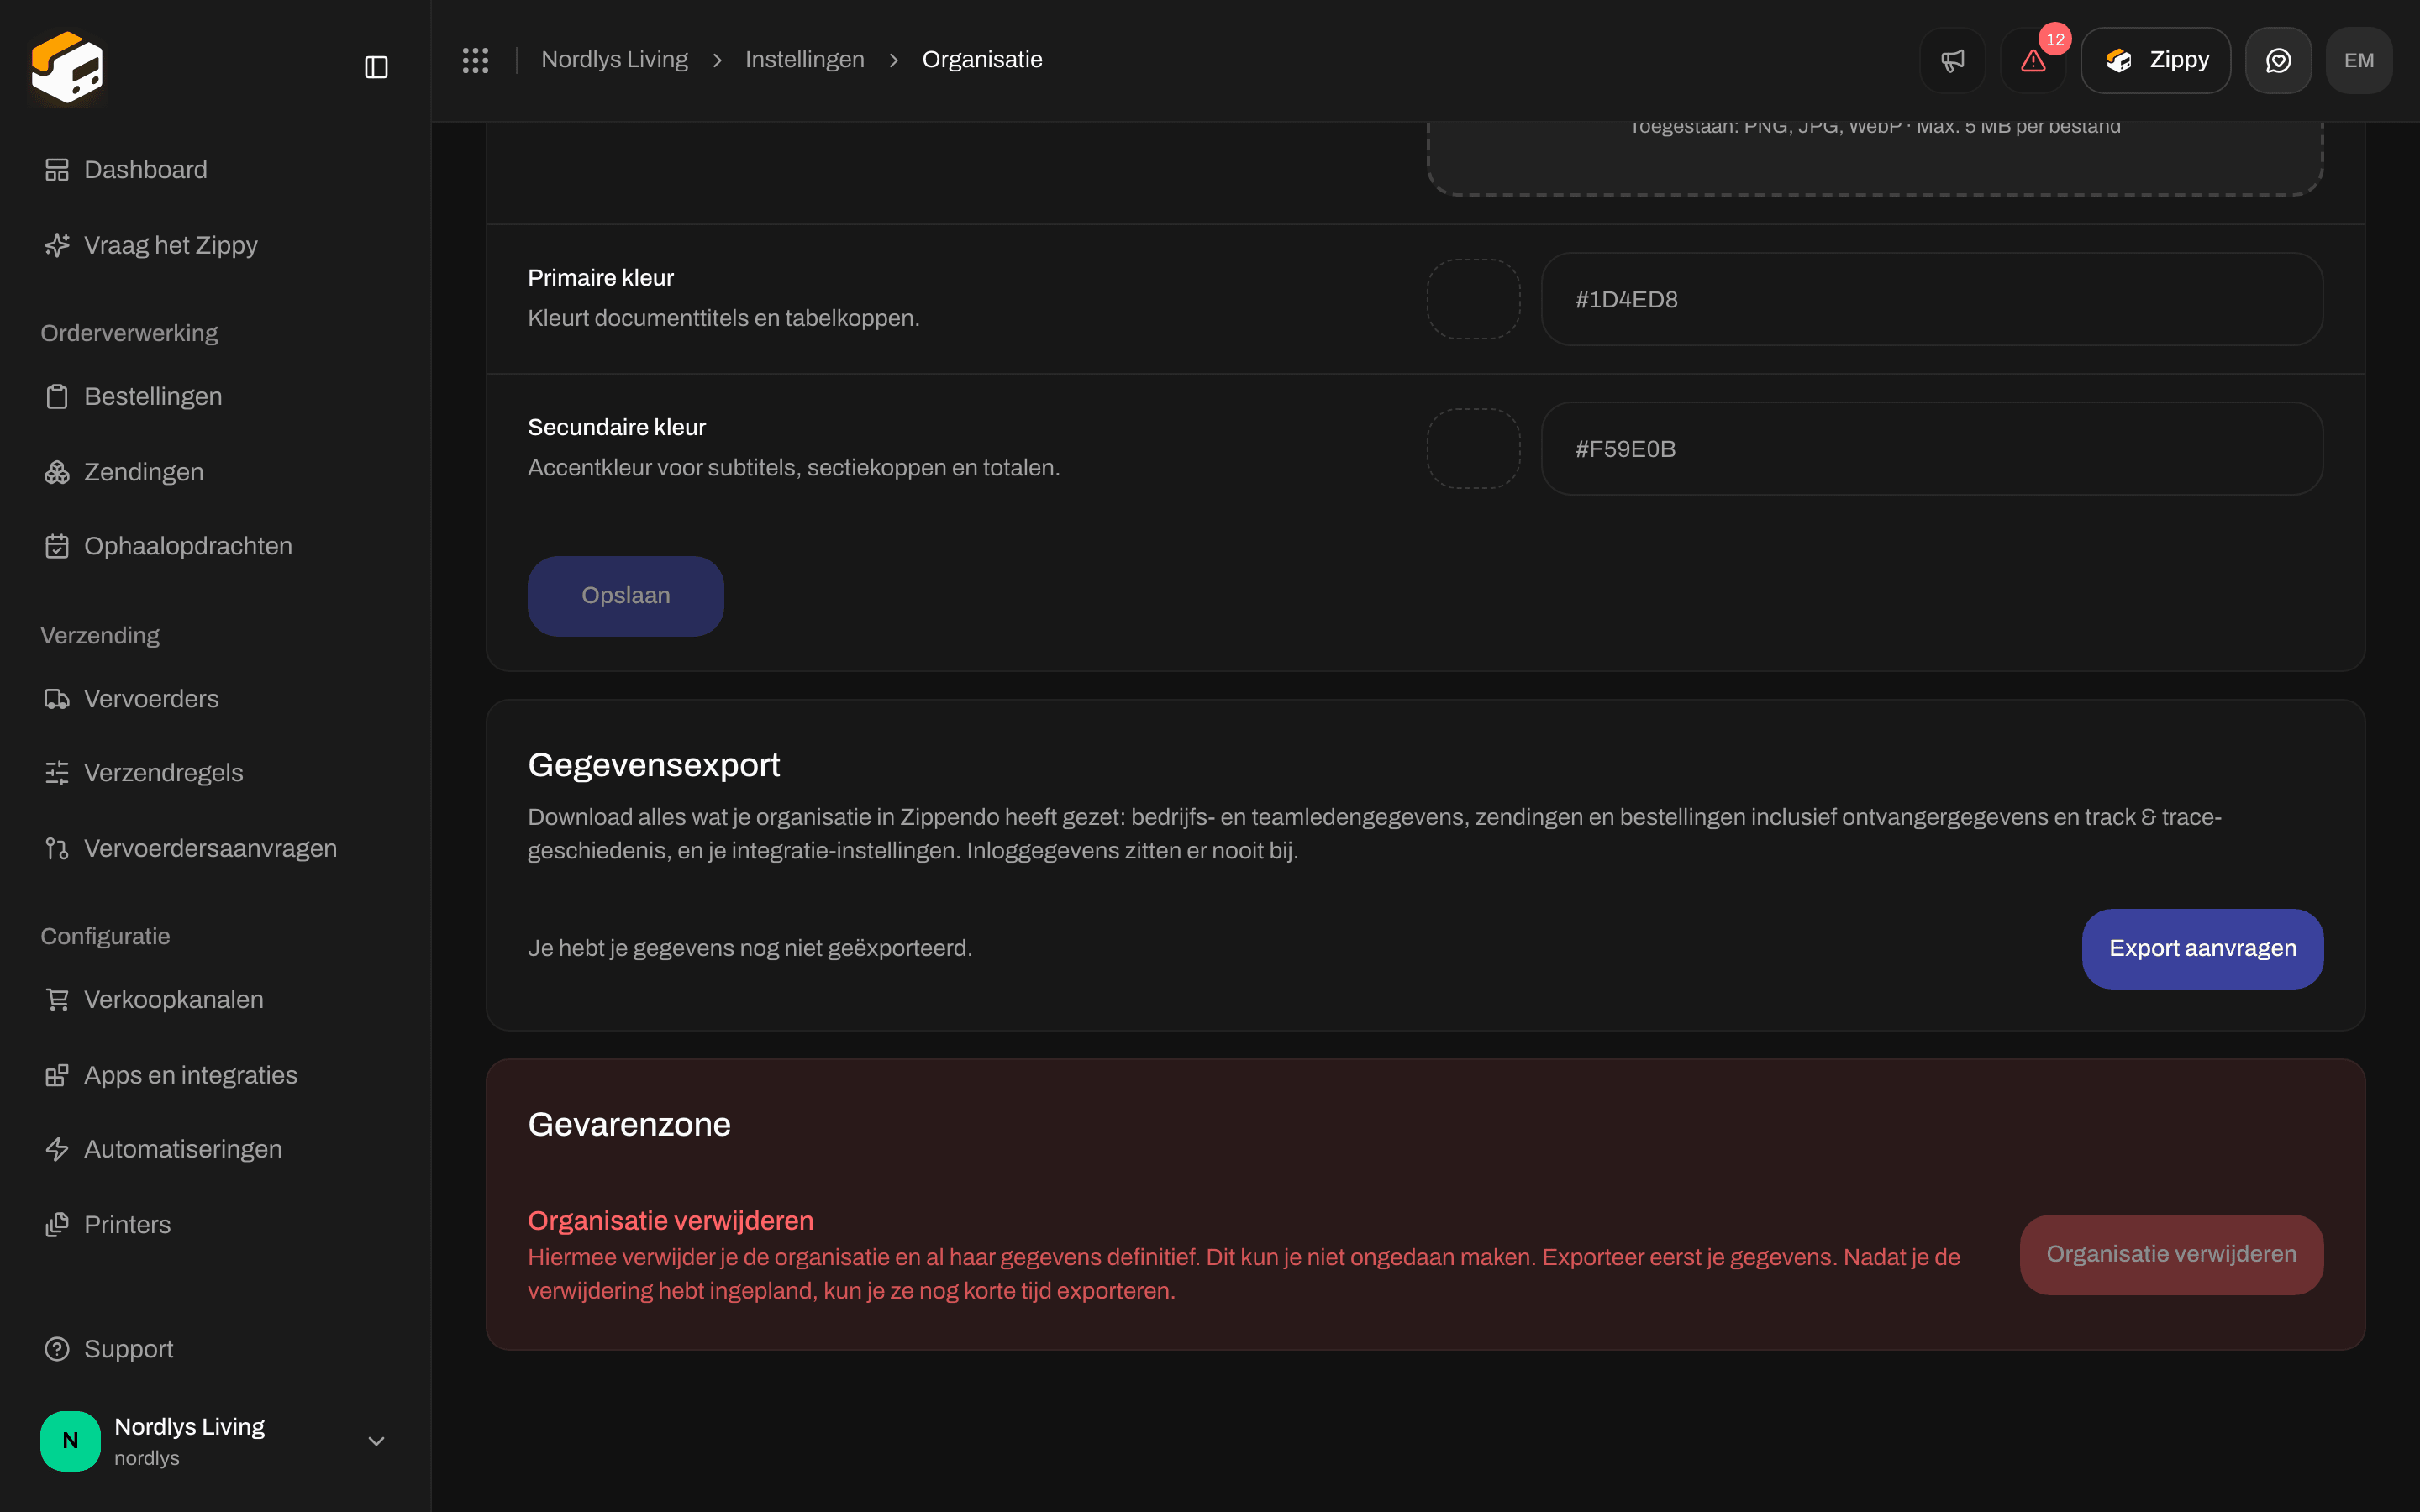Viewport: 2420px width, 1512px height.
Task: Click the calendar icon beside Ophaalopdrachten
Action: click(57, 546)
